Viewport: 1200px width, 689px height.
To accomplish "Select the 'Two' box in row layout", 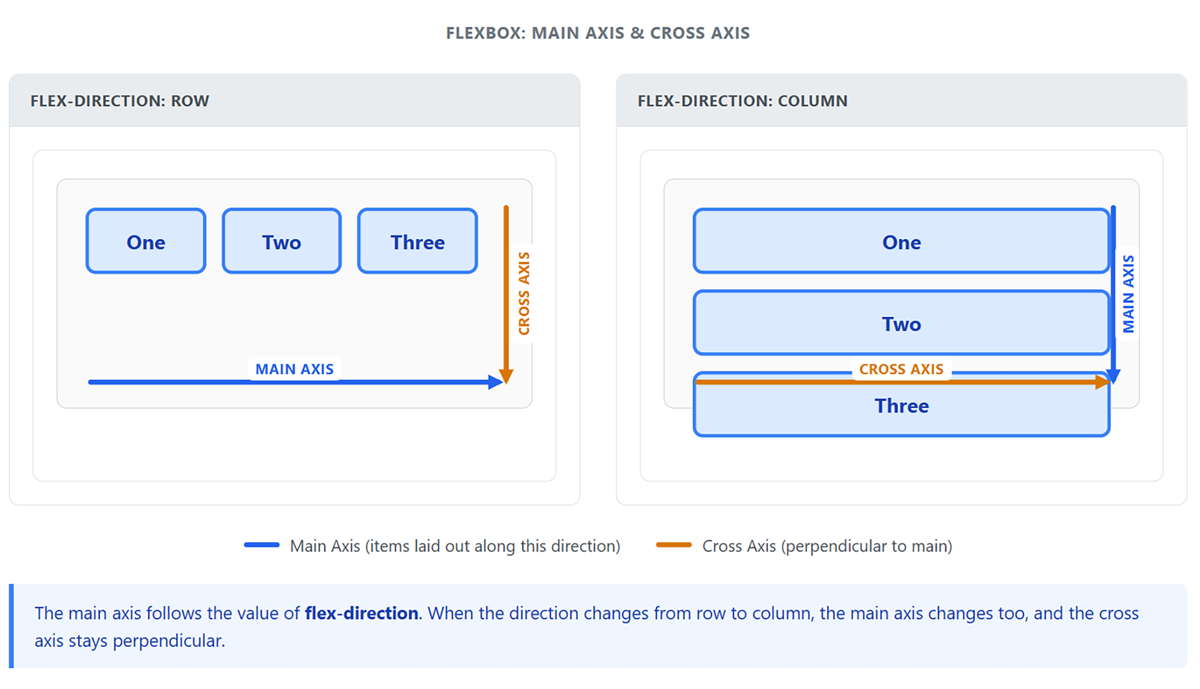I will [282, 241].
